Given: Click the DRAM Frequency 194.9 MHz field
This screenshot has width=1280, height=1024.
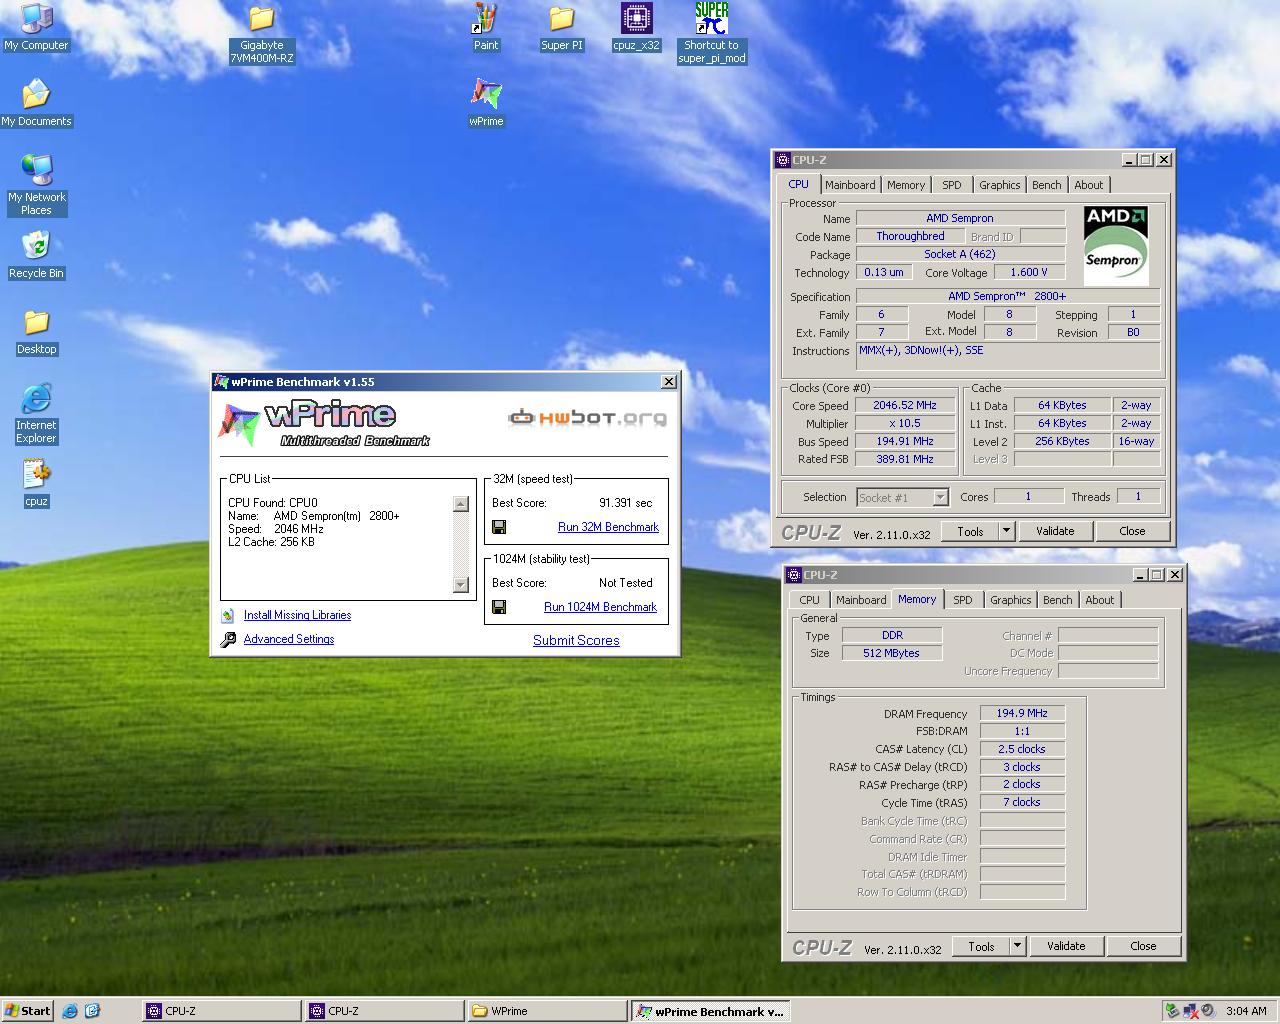Looking at the screenshot, I should [1022, 713].
